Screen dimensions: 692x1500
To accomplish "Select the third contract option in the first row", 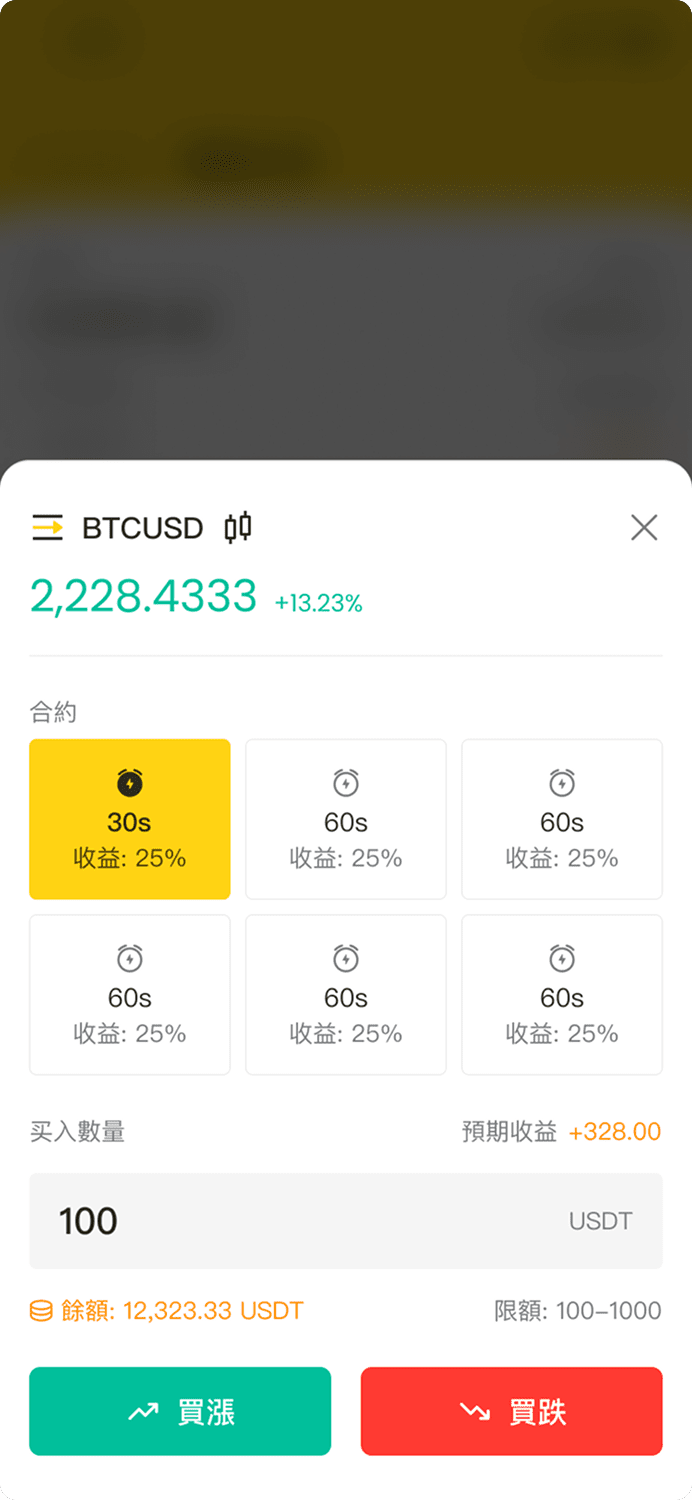I will click(x=562, y=819).
